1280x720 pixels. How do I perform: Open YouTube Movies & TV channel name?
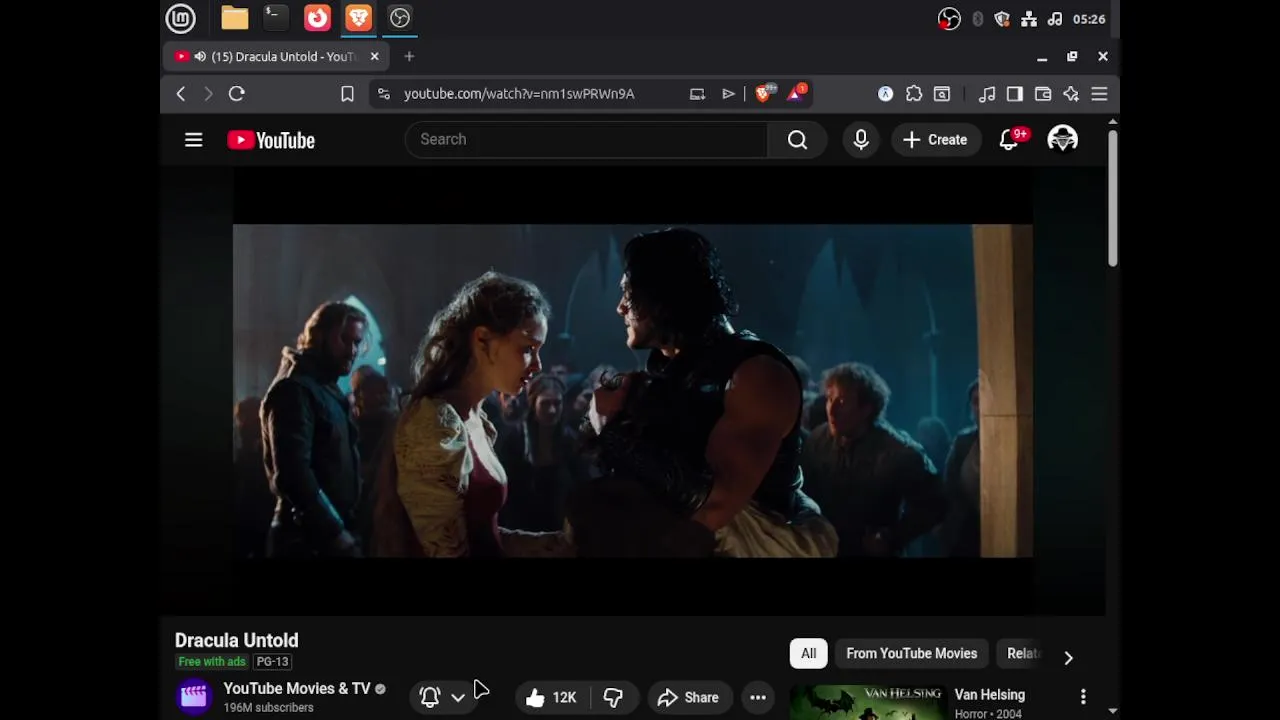click(297, 688)
